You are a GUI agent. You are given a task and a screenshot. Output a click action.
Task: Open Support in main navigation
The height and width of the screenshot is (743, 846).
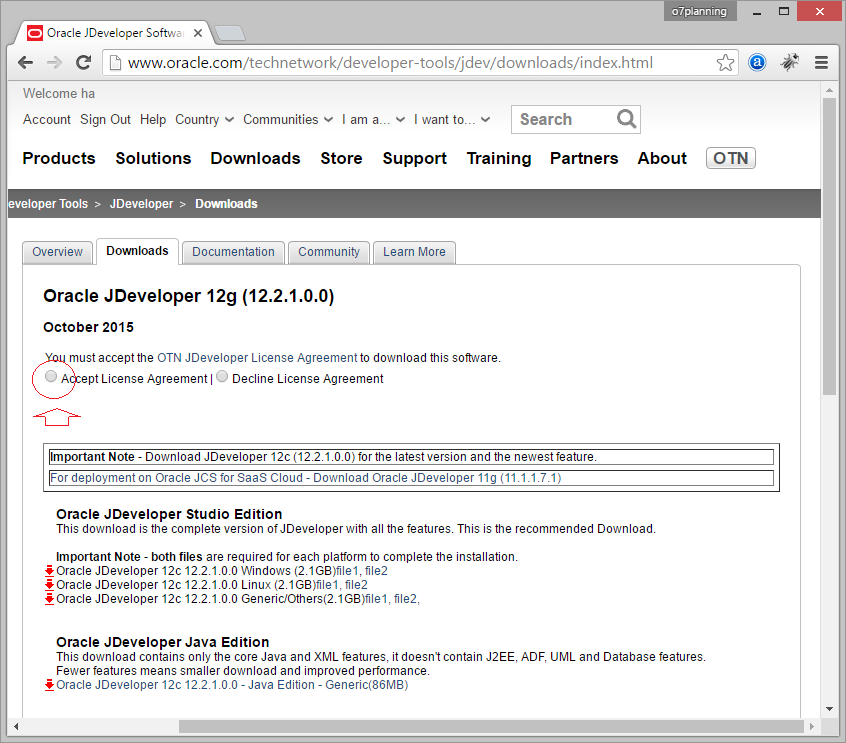click(x=415, y=158)
